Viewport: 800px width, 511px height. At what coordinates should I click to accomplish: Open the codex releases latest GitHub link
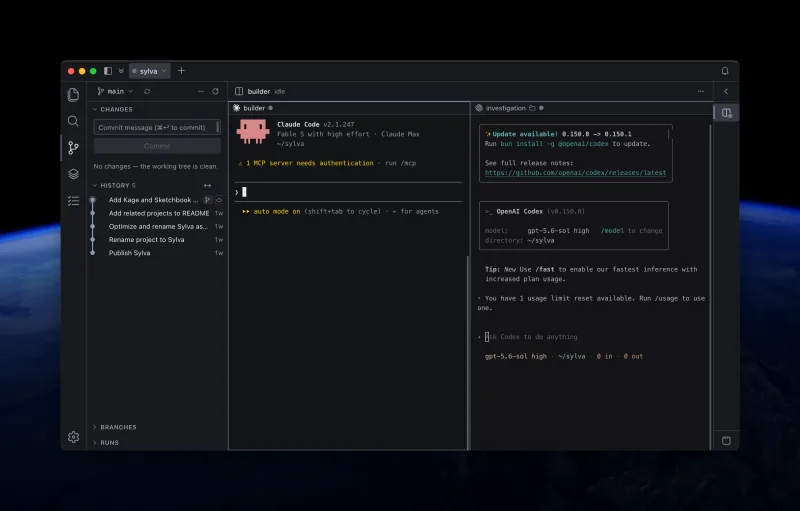575,173
